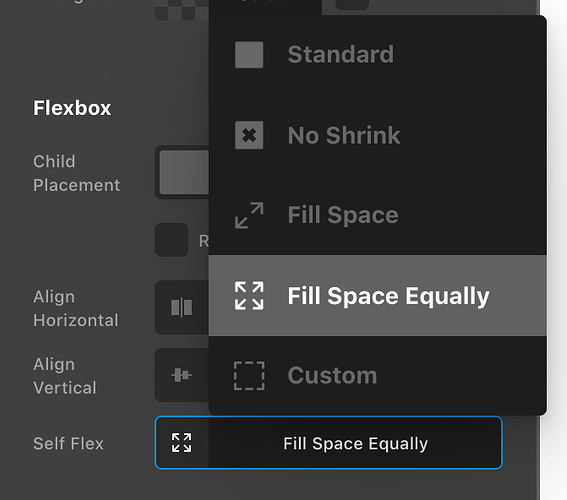The width and height of the screenshot is (567, 500).
Task: Open the Align Horizontal dropdown
Action: pos(182,307)
